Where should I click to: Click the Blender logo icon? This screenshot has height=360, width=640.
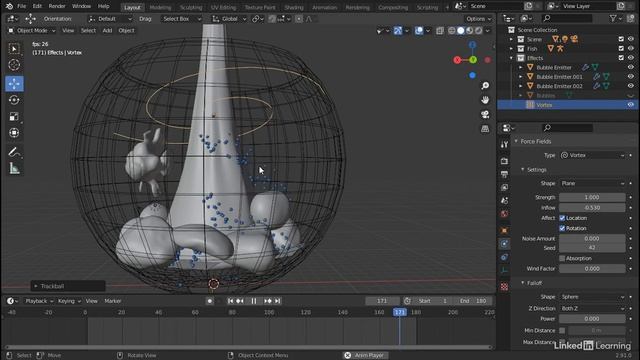click(x=9, y=7)
